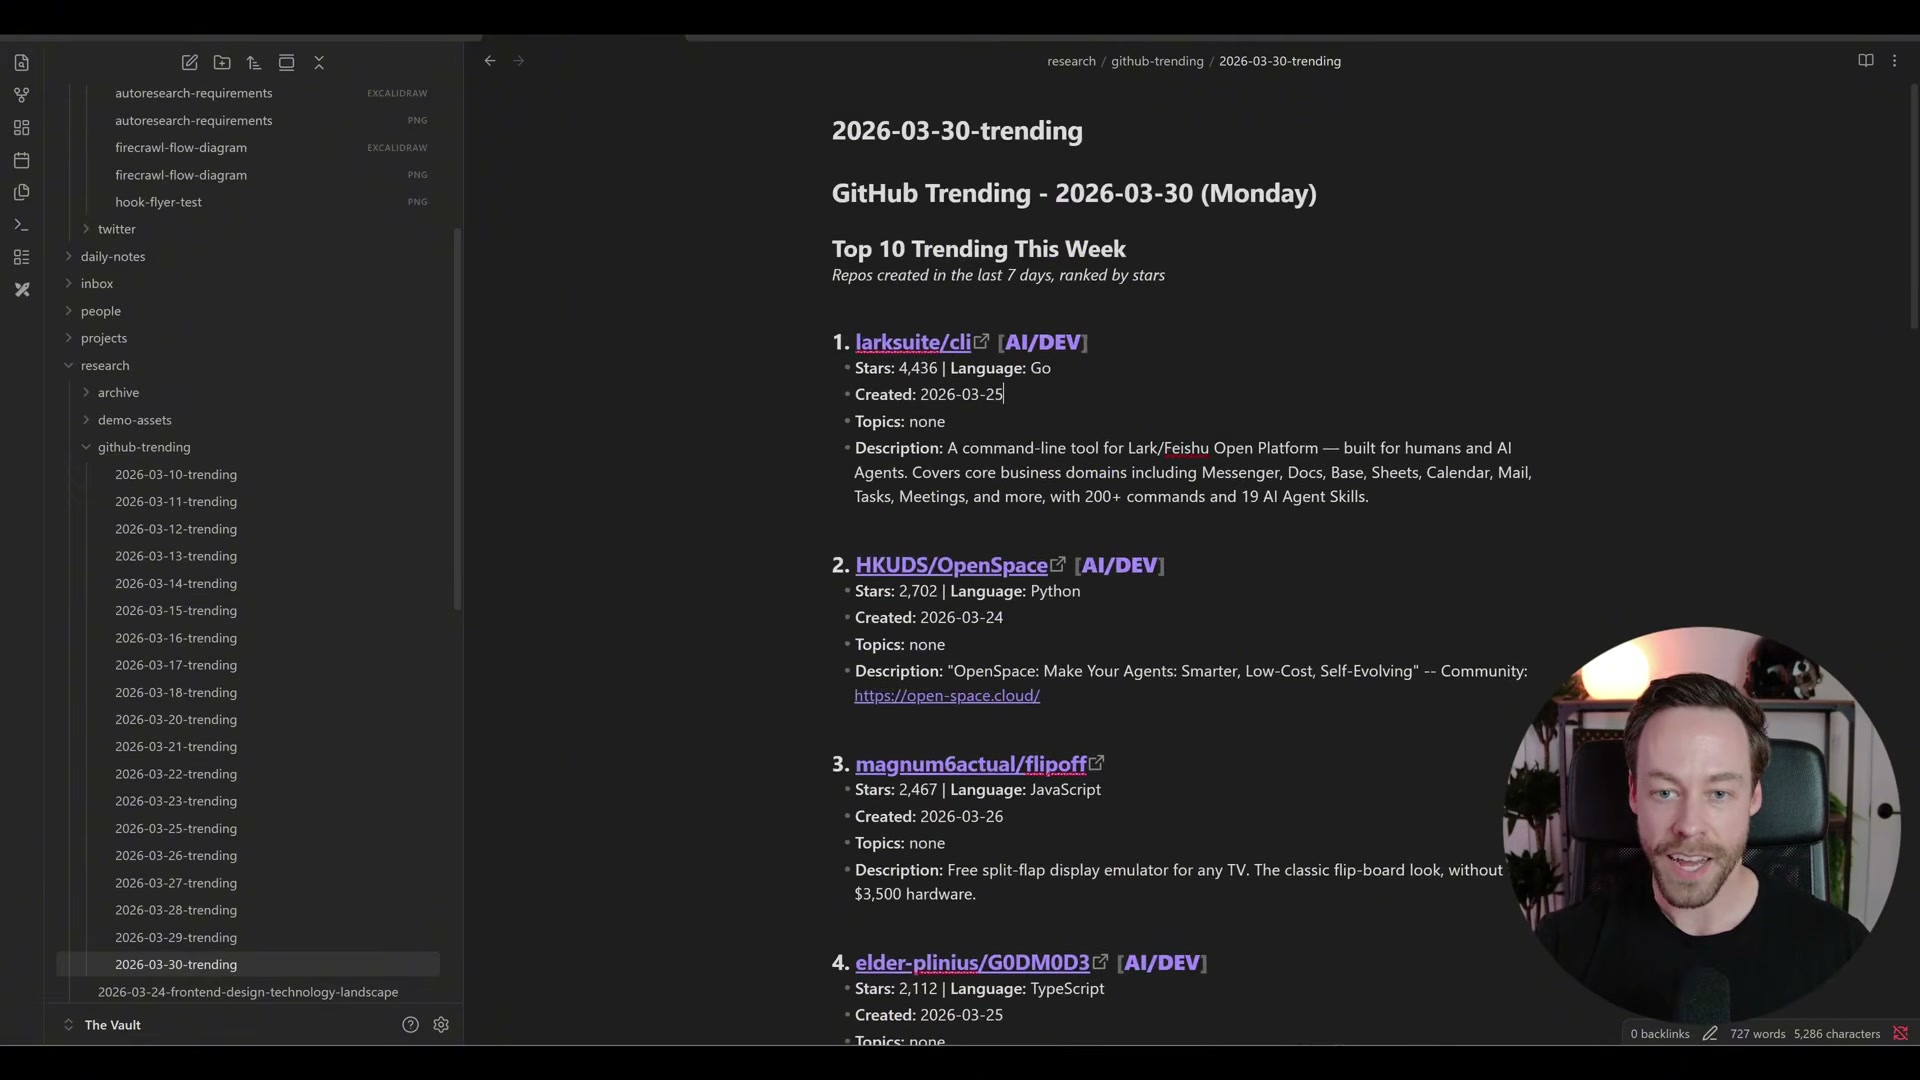Open the elder-plinius/G0DM0D3 repository link
Image resolution: width=1920 pixels, height=1080 pixels.
coord(972,962)
